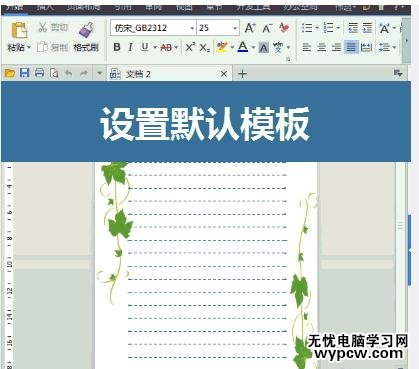Decrease font size with A- icon
The image size is (419, 369).
267,28
